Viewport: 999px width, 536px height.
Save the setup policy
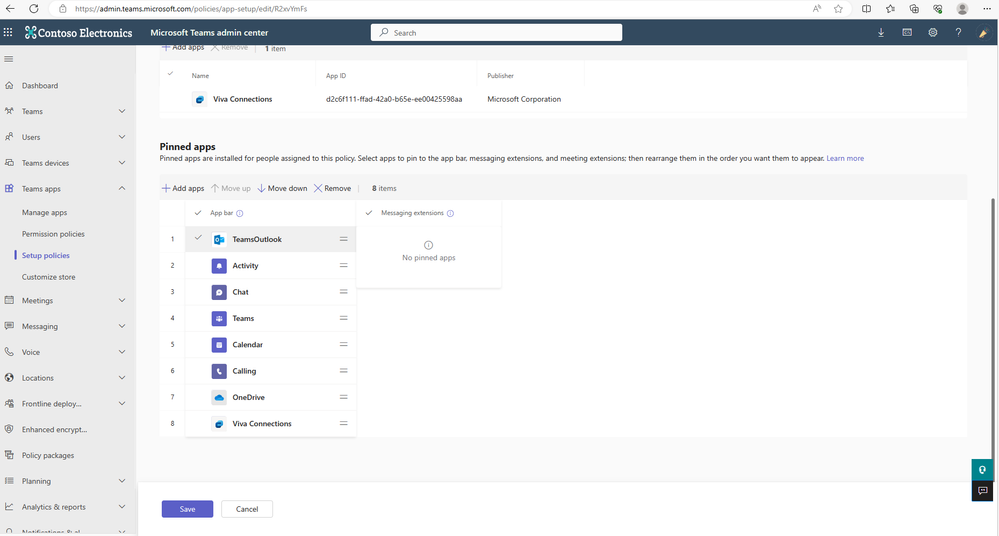point(187,509)
